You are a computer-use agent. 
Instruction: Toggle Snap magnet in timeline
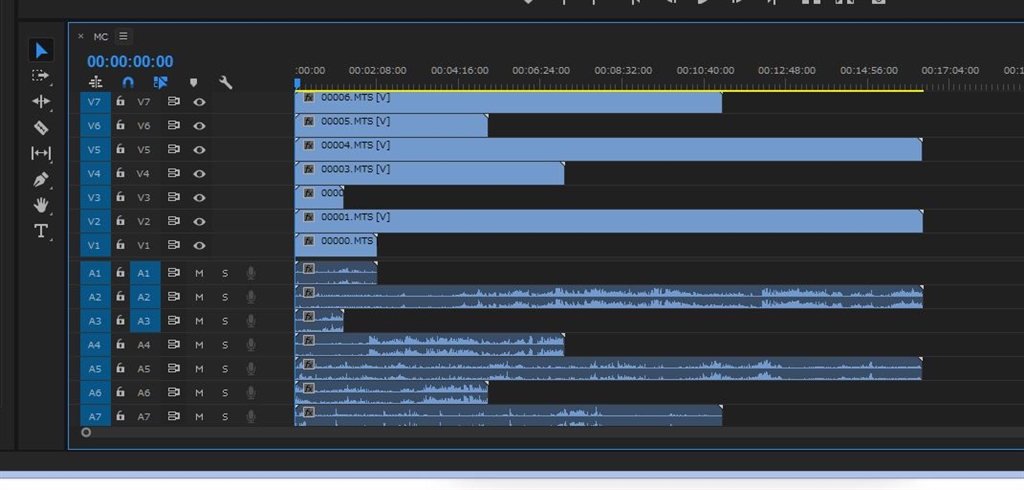click(128, 82)
